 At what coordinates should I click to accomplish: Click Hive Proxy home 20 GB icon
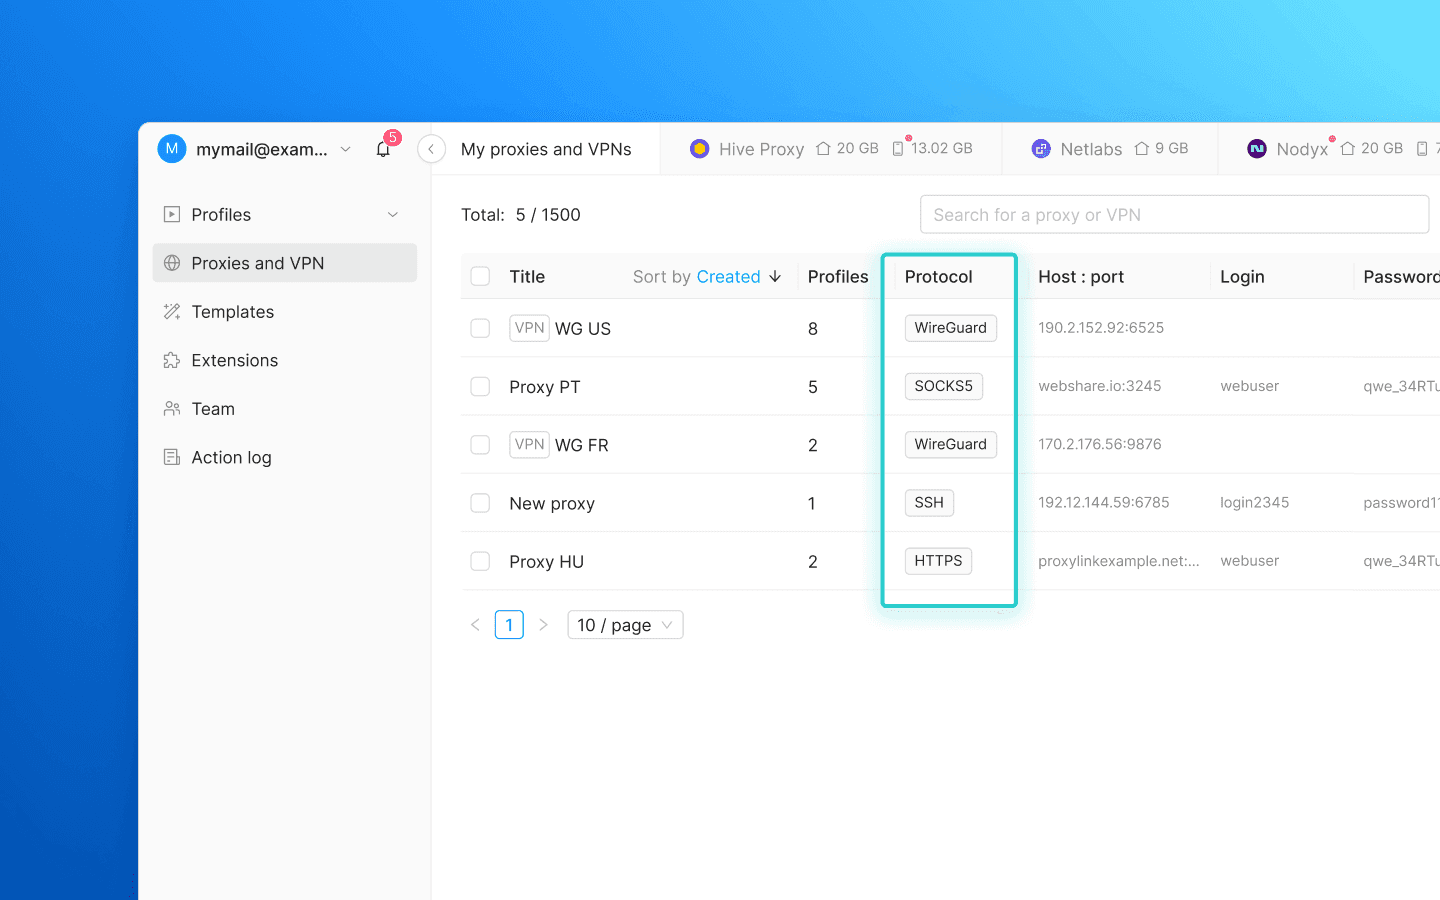823,148
